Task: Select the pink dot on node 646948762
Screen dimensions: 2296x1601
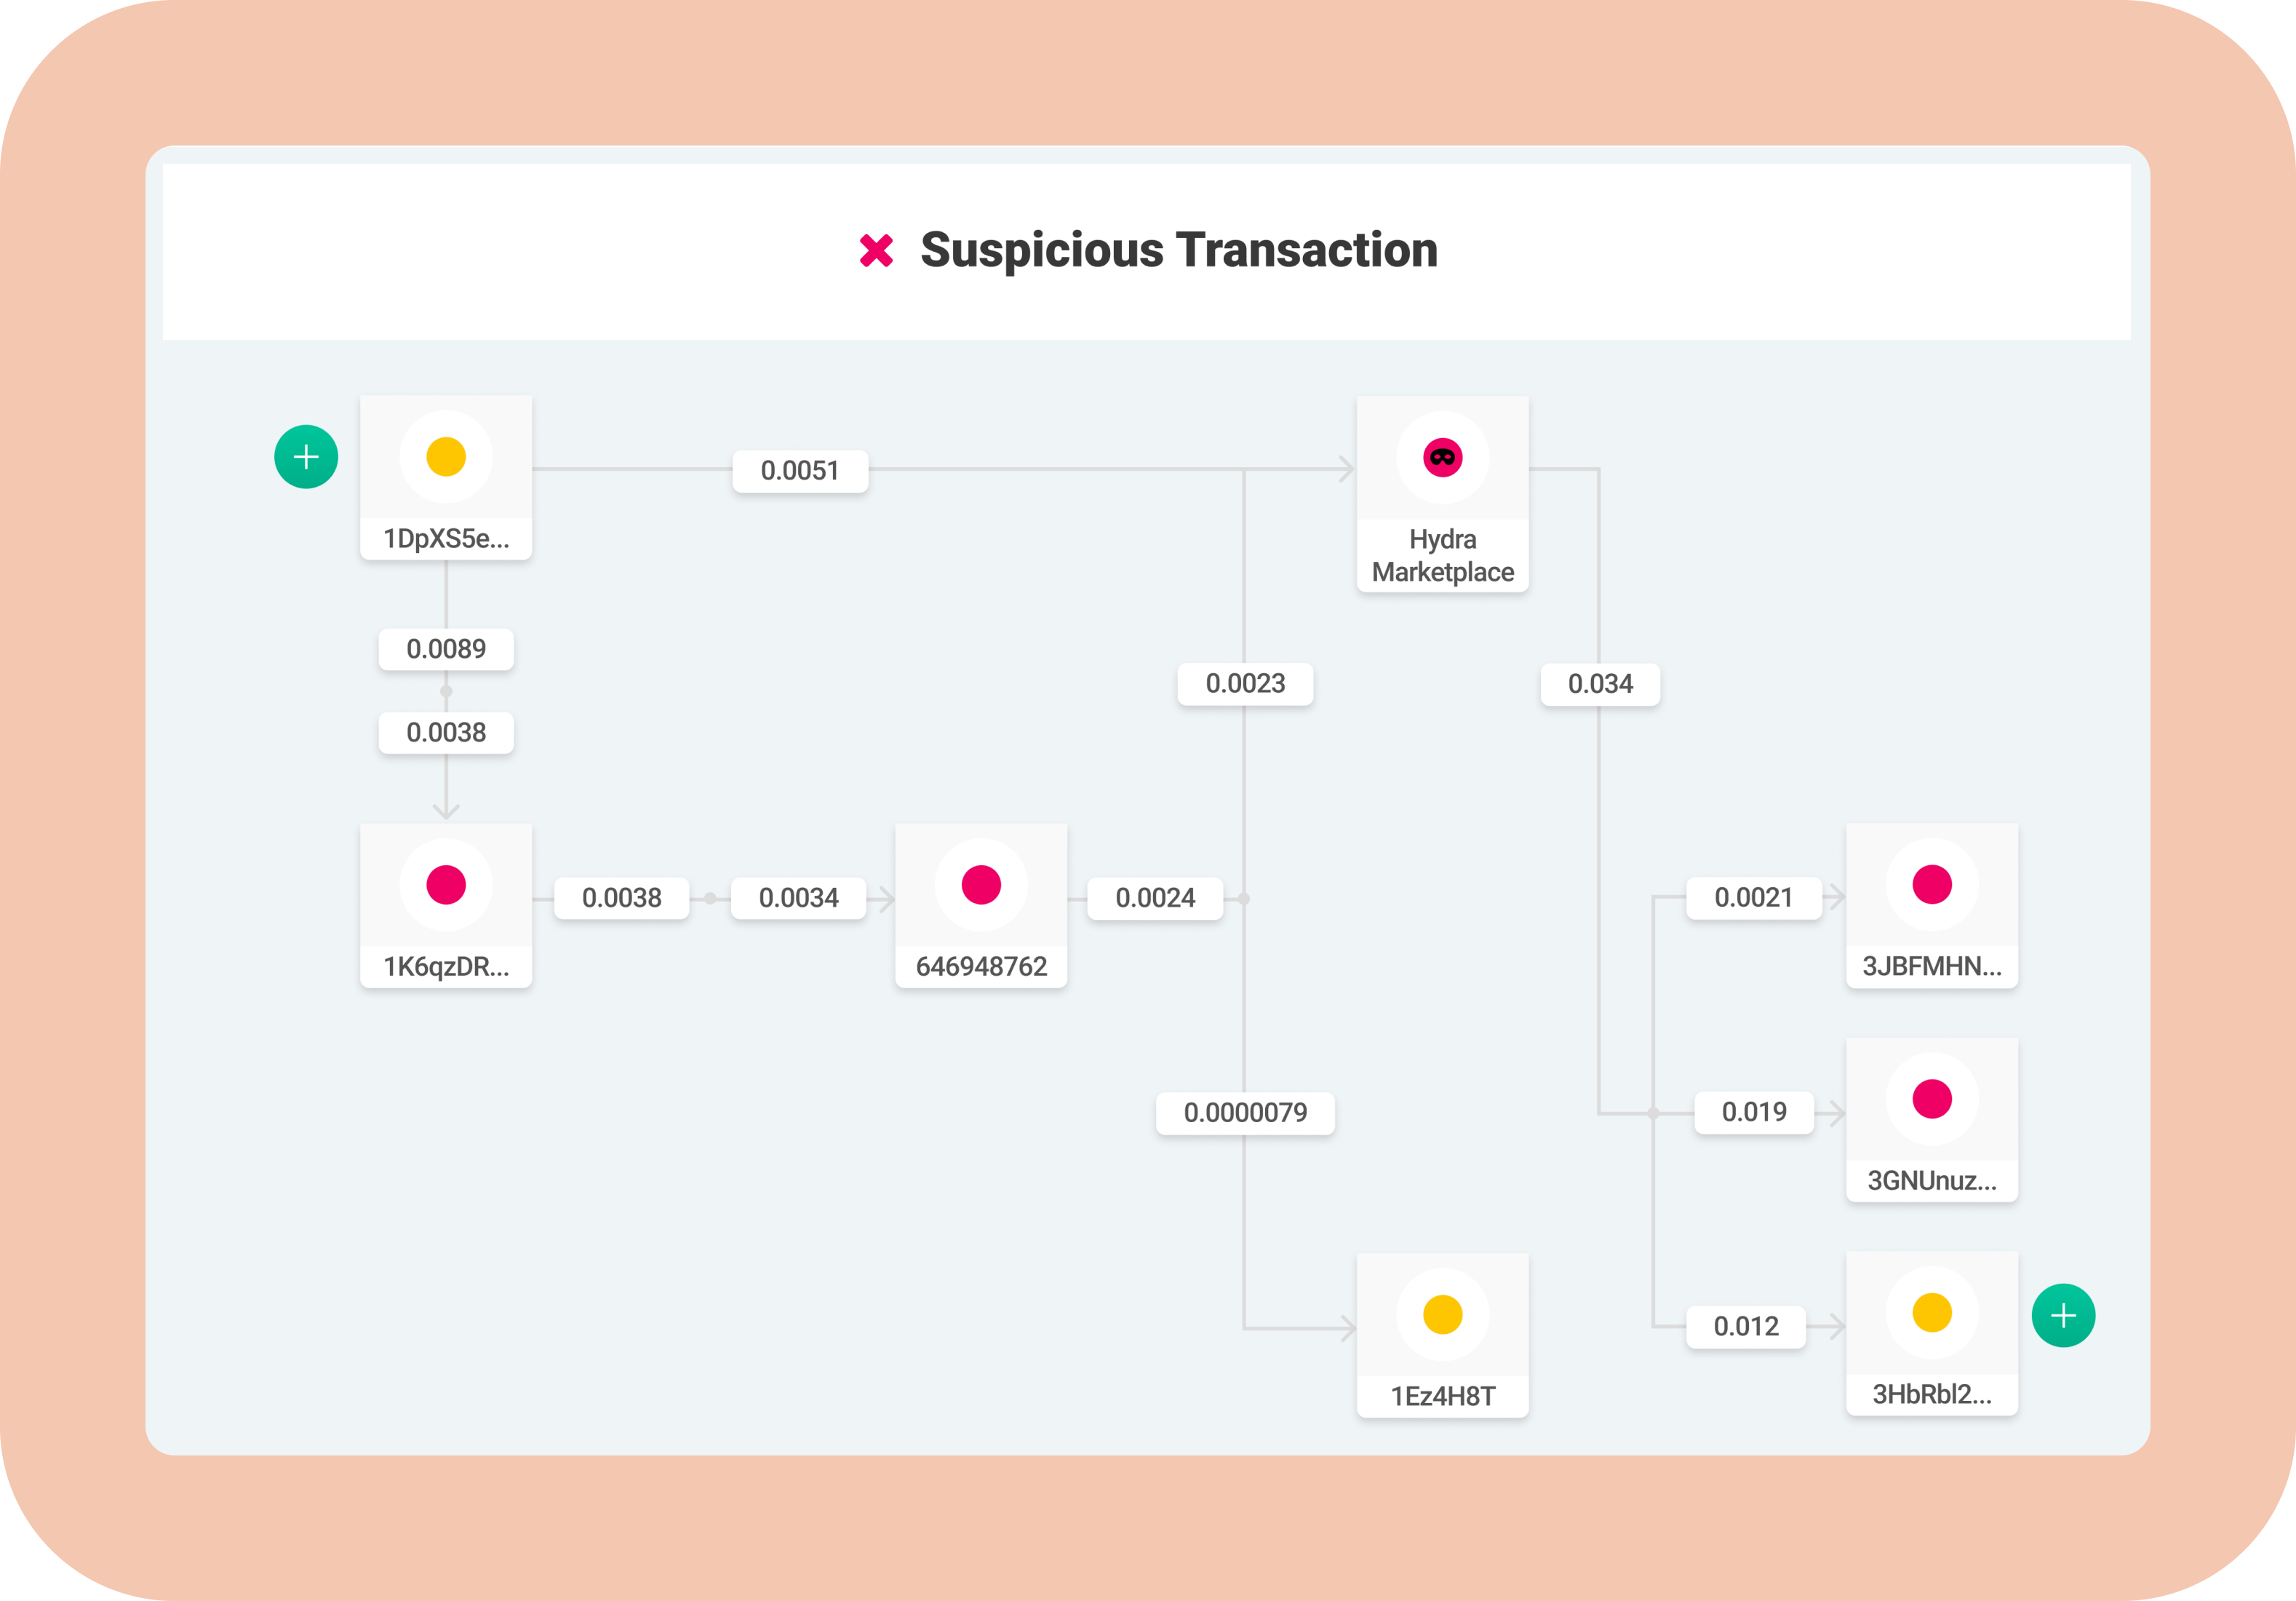Action: coord(981,885)
